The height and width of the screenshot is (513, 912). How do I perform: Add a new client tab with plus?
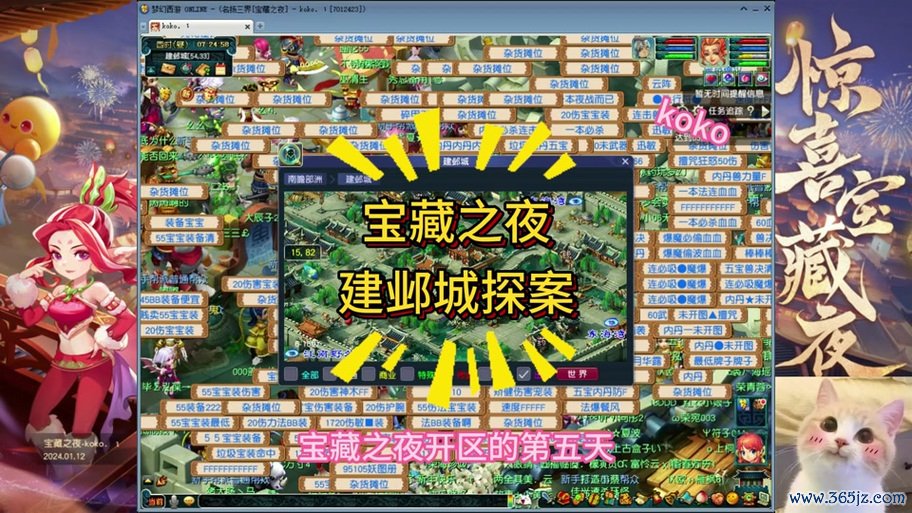260,26
